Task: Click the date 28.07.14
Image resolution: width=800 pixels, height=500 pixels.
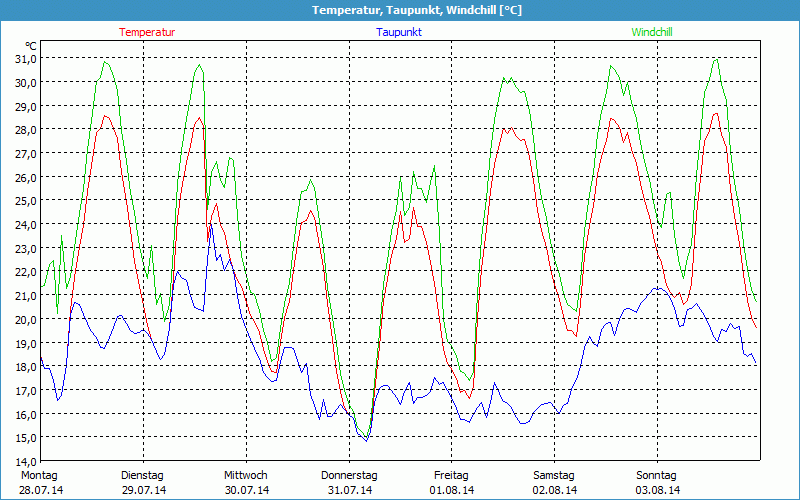Action: pos(41,490)
